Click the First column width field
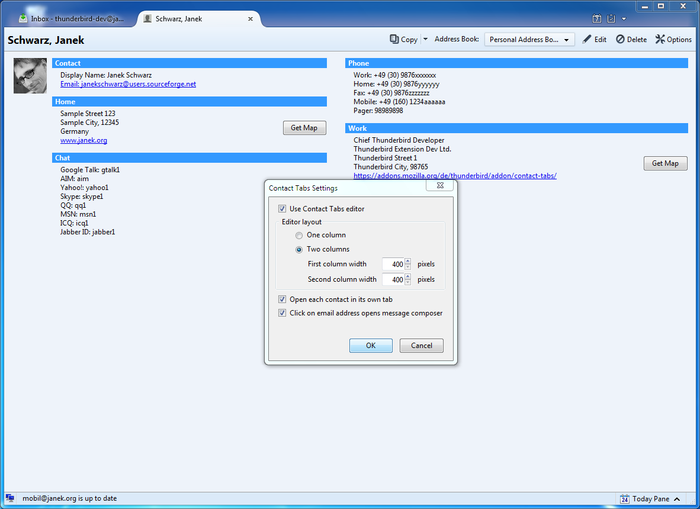700x509 pixels. [393, 264]
